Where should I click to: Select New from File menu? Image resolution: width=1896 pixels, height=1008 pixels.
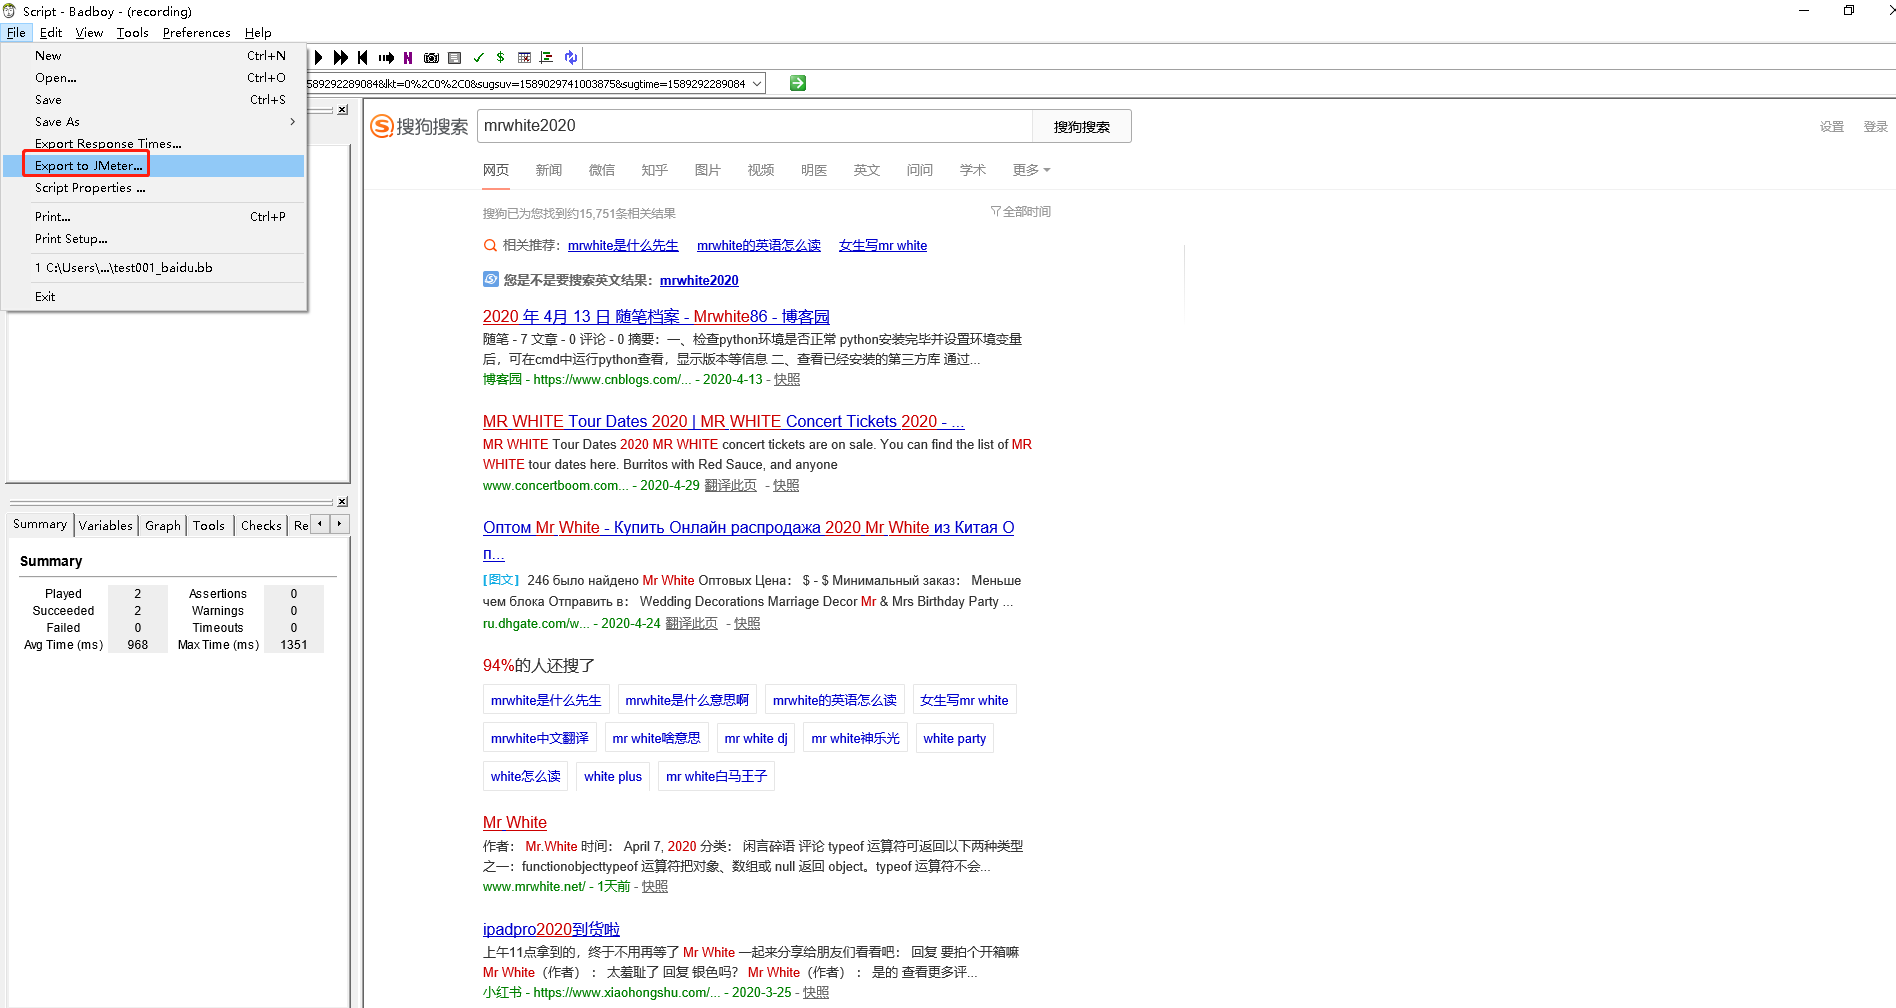[154, 56]
